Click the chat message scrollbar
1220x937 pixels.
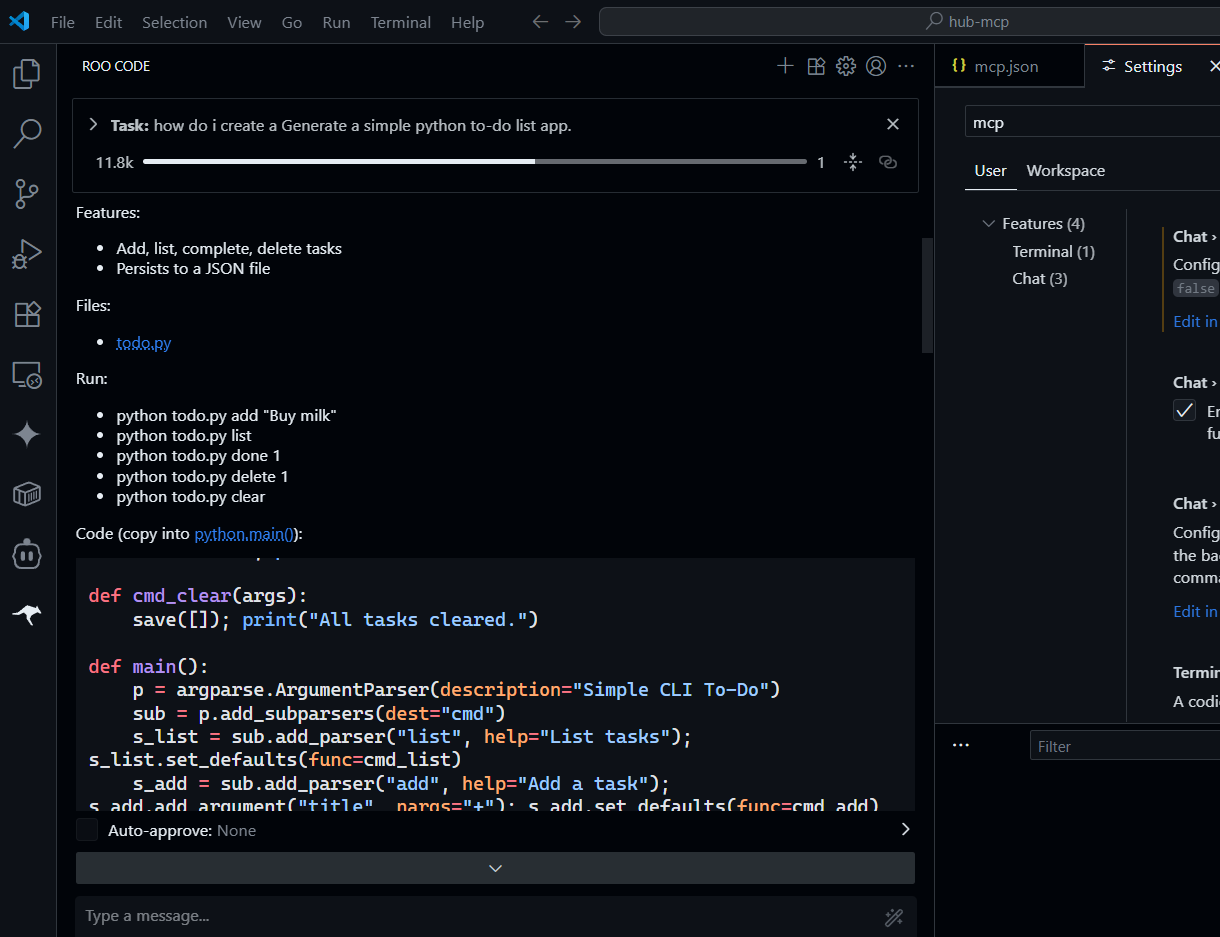pyautogui.click(x=927, y=295)
